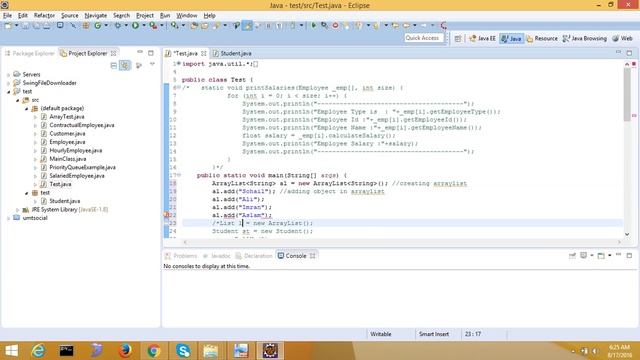Click the Smart Insert status bar entry
The width and height of the screenshot is (640, 360).
point(434,334)
